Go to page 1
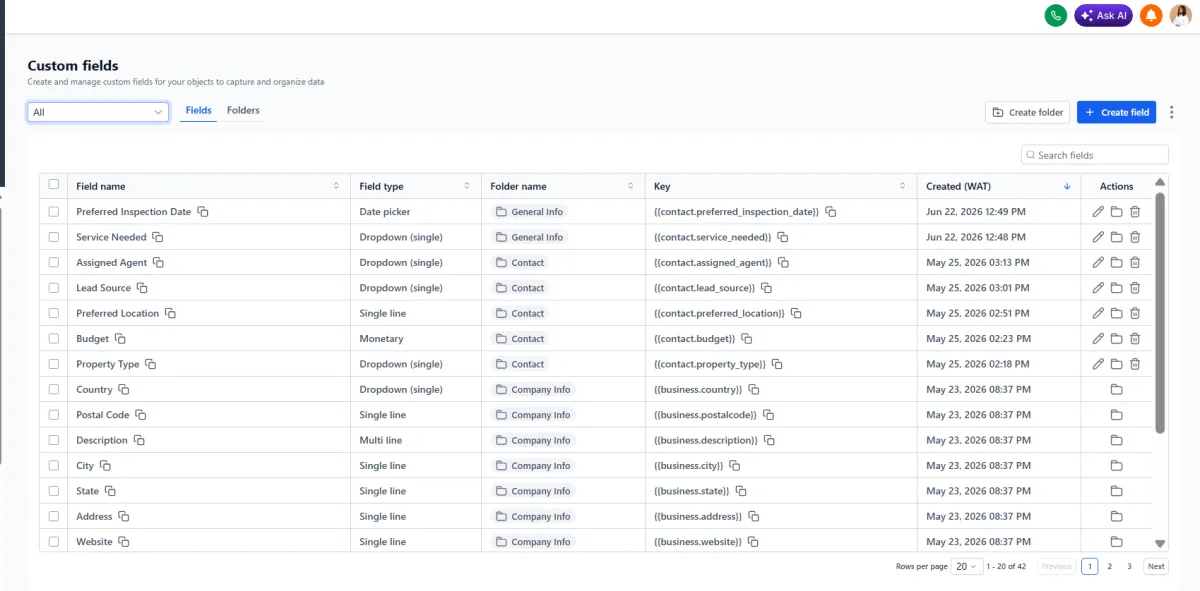 (1089, 566)
